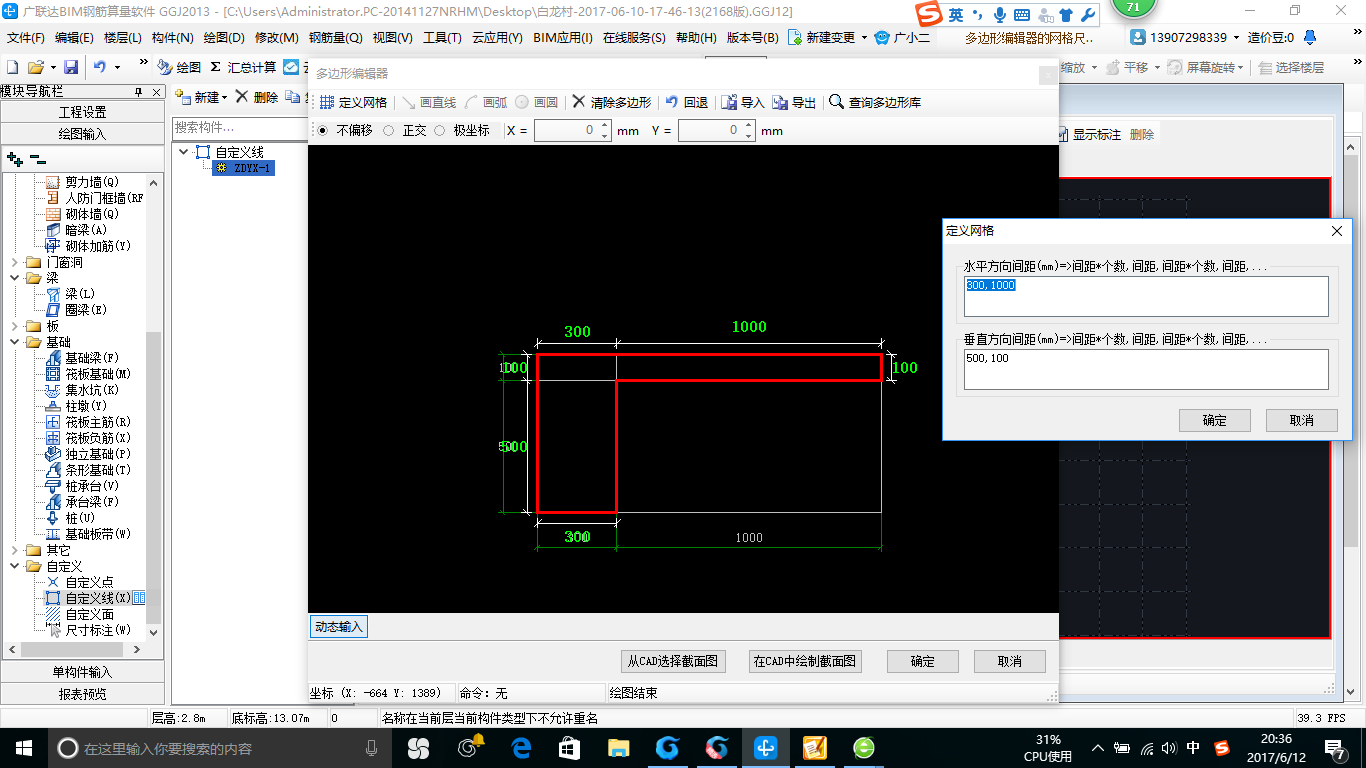
Task: Open Edge browser in the taskbar
Action: click(521, 747)
